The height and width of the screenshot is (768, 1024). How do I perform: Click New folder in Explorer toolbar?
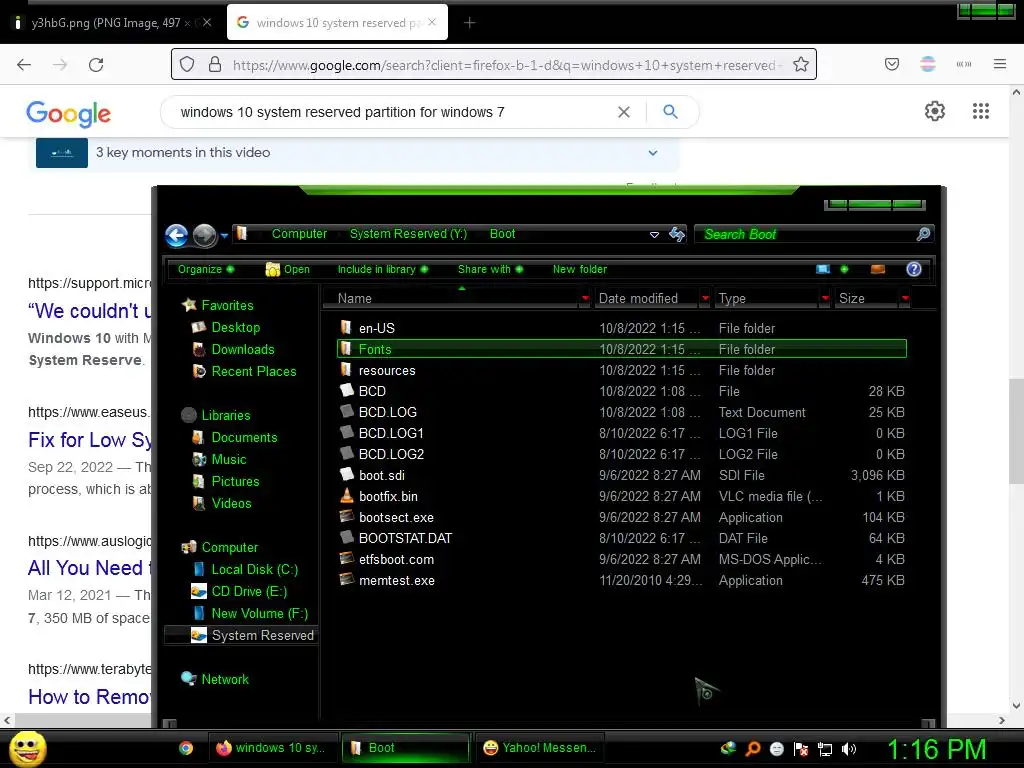pyautogui.click(x=580, y=269)
